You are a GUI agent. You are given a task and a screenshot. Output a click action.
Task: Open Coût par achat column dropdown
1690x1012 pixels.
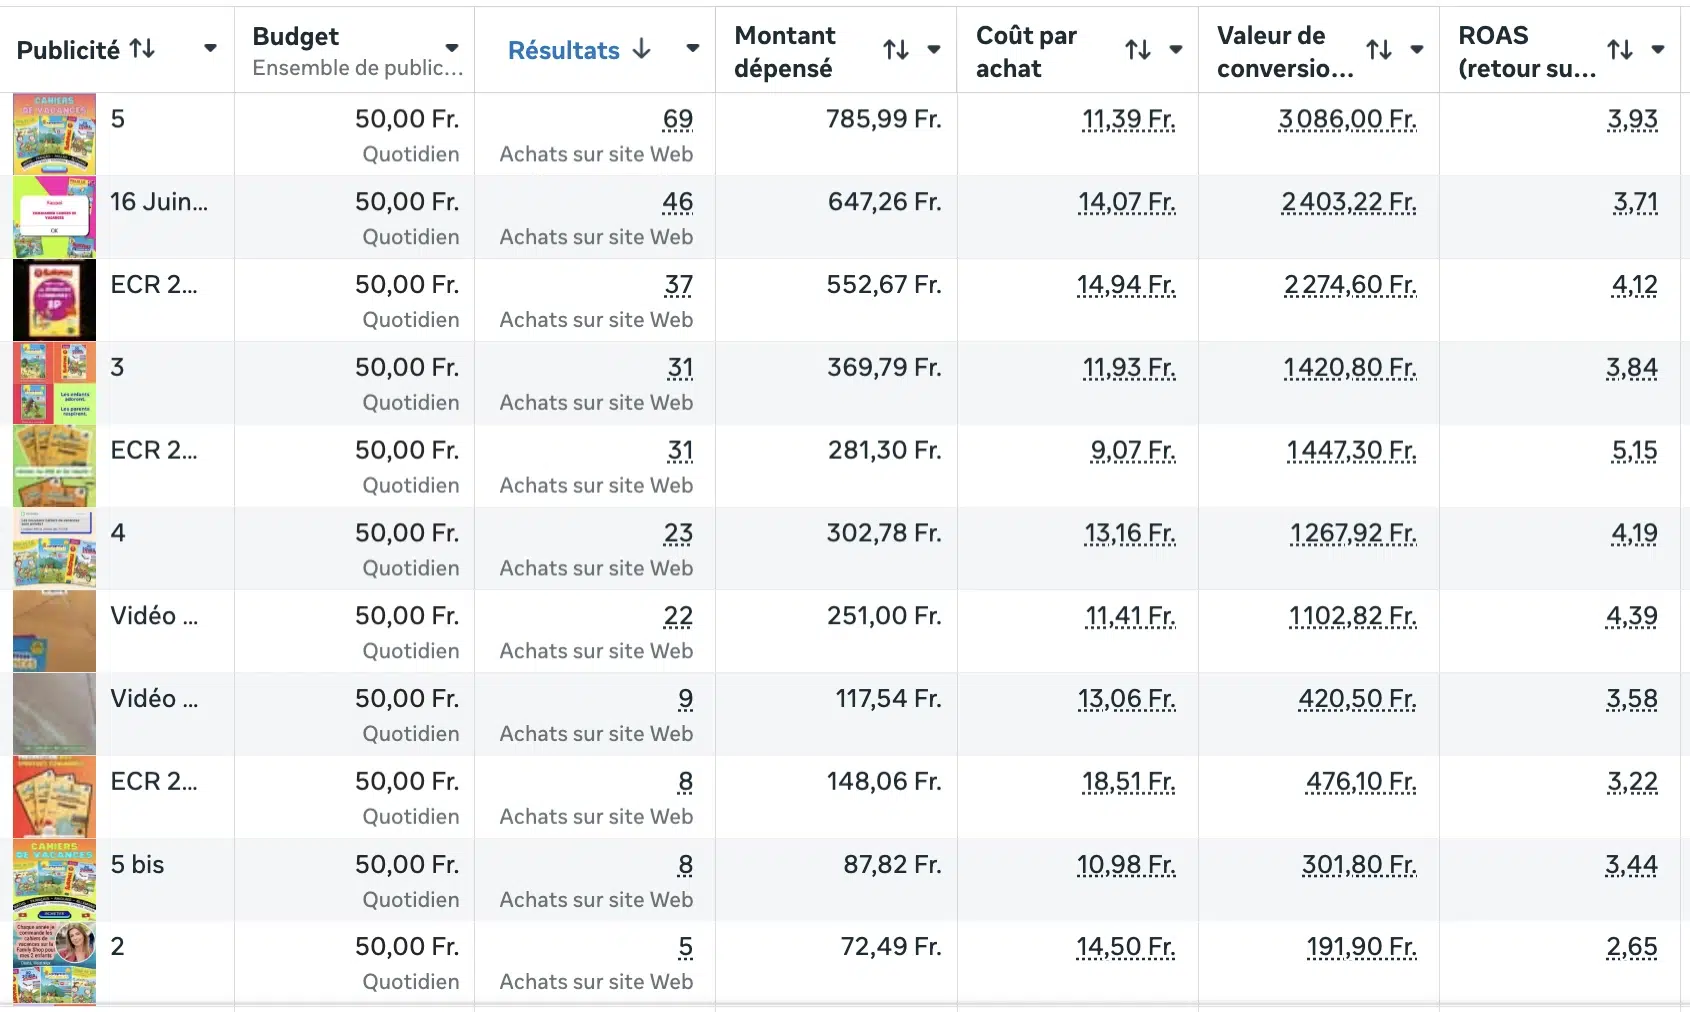[1176, 49]
